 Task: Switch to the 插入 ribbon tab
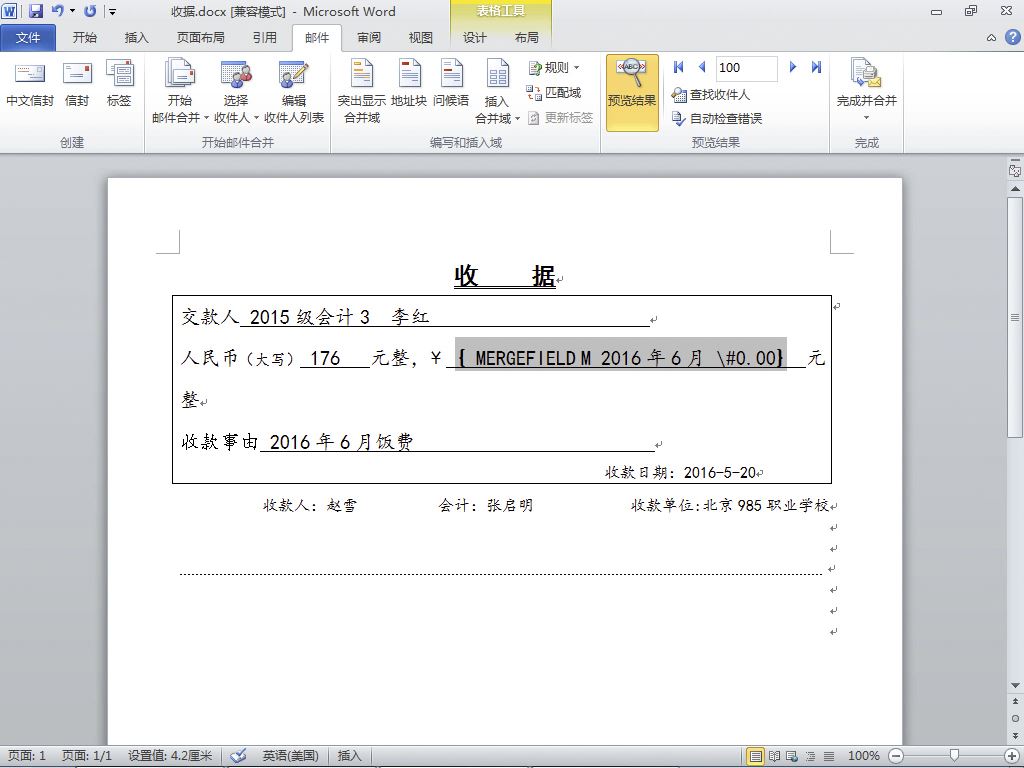click(x=136, y=38)
